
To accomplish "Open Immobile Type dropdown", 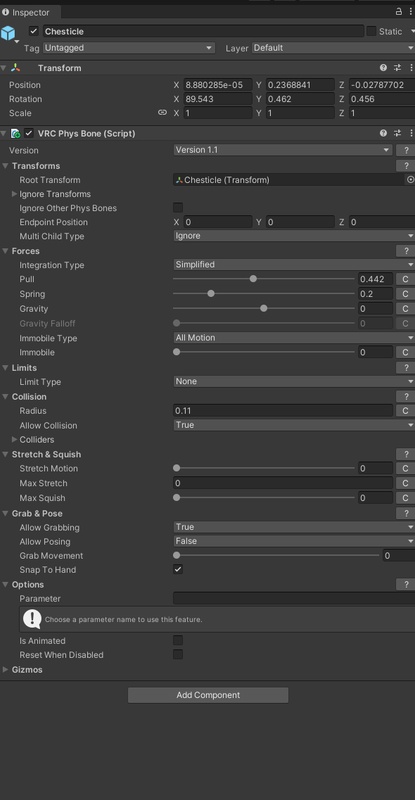I will [x=294, y=338].
